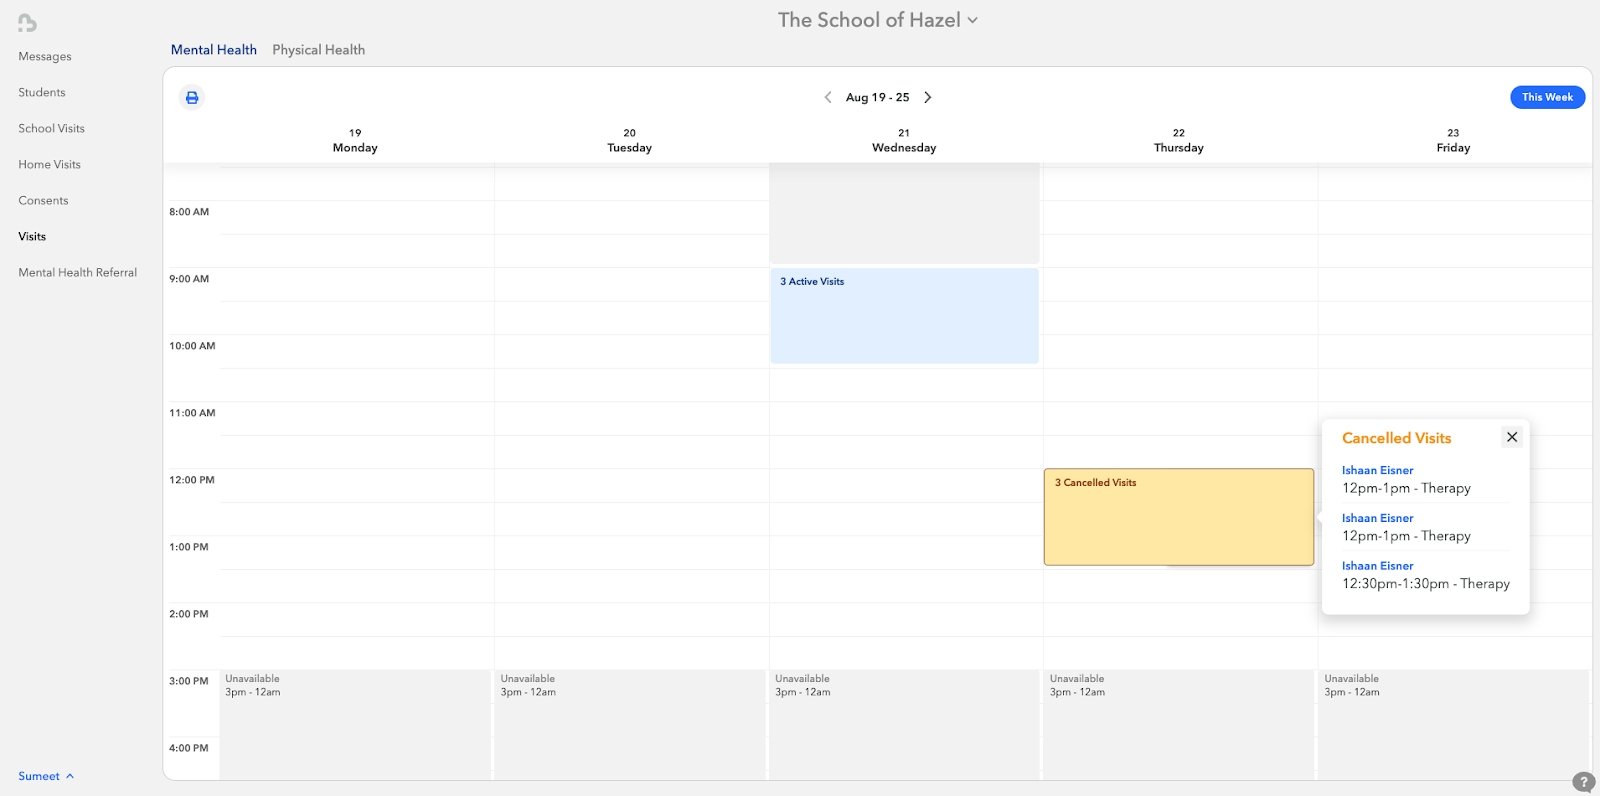Viewport: 1600px width, 796px height.
Task: Go to previous week arrow
Action: pyautogui.click(x=828, y=97)
